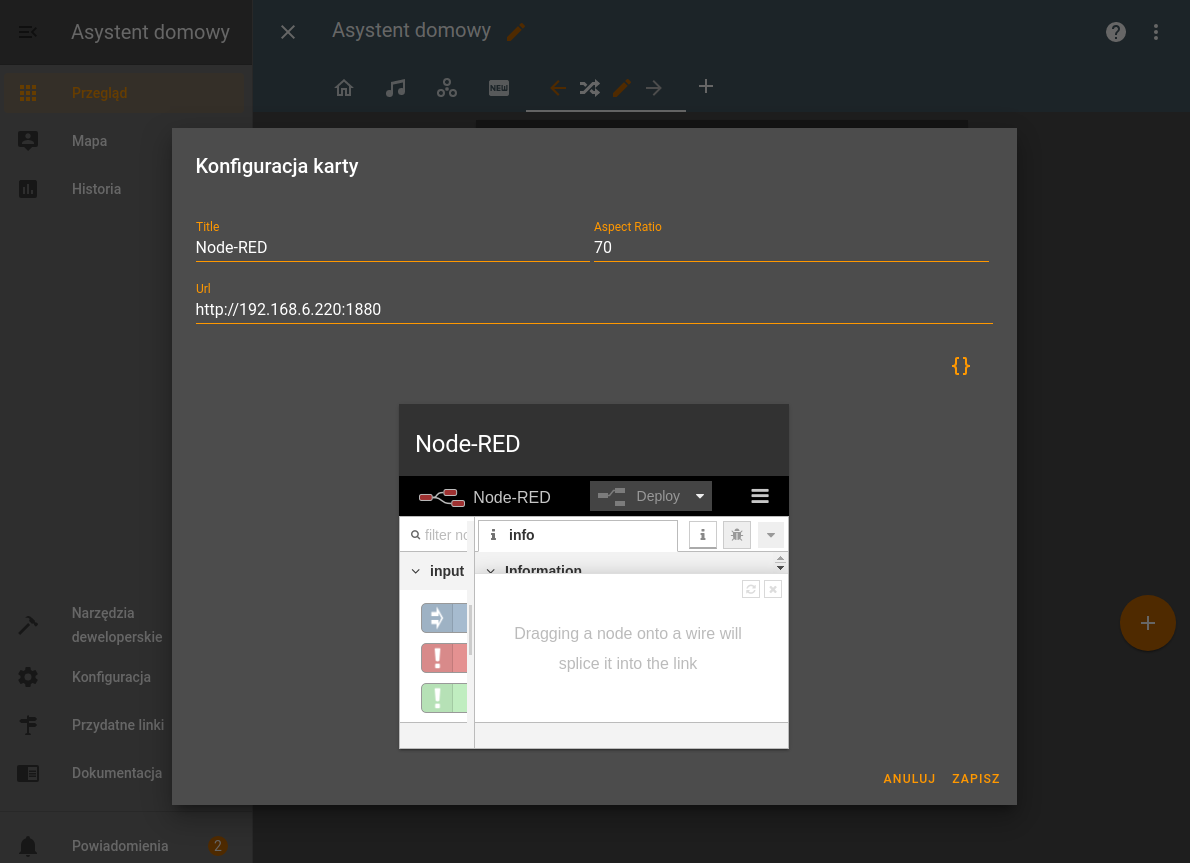Open sidebar tabs dropdown arrow
The image size is (1190, 863).
(770, 535)
